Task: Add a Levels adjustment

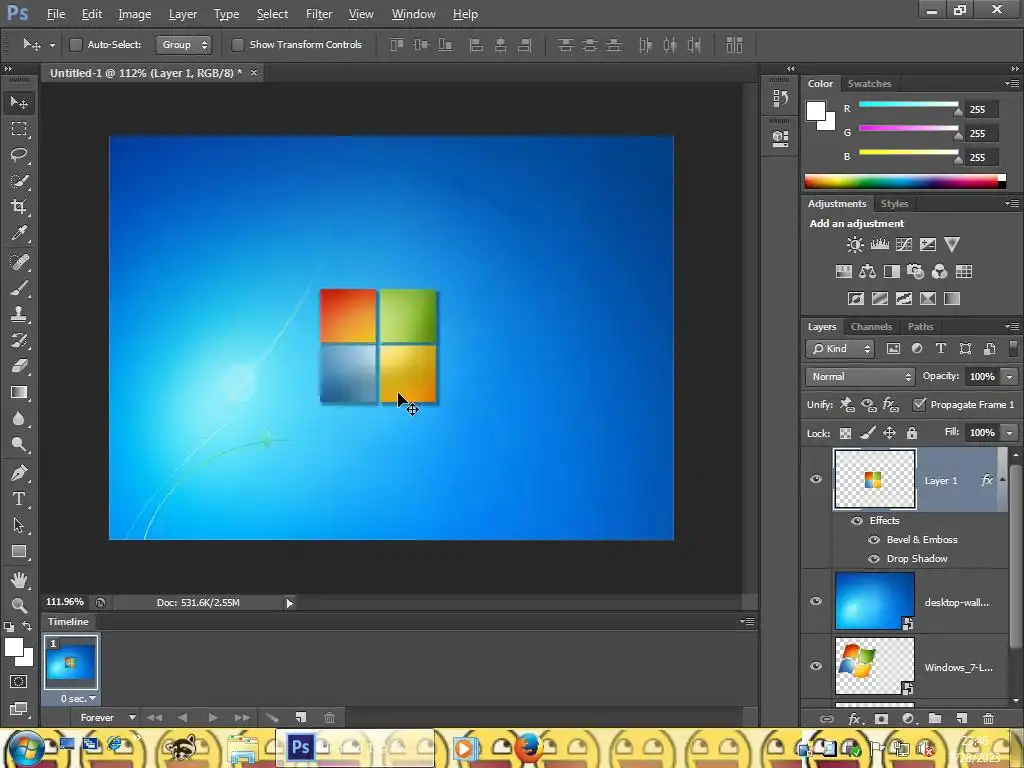Action: 880,245
